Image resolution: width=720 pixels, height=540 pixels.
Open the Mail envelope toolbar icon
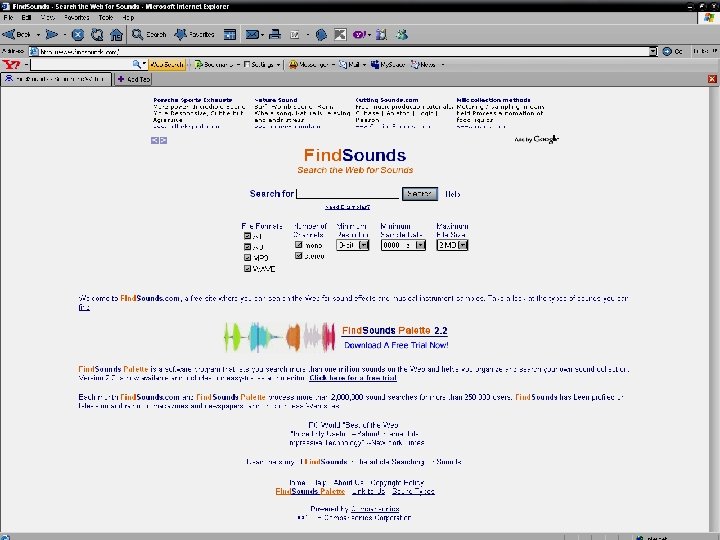pyautogui.click(x=252, y=34)
